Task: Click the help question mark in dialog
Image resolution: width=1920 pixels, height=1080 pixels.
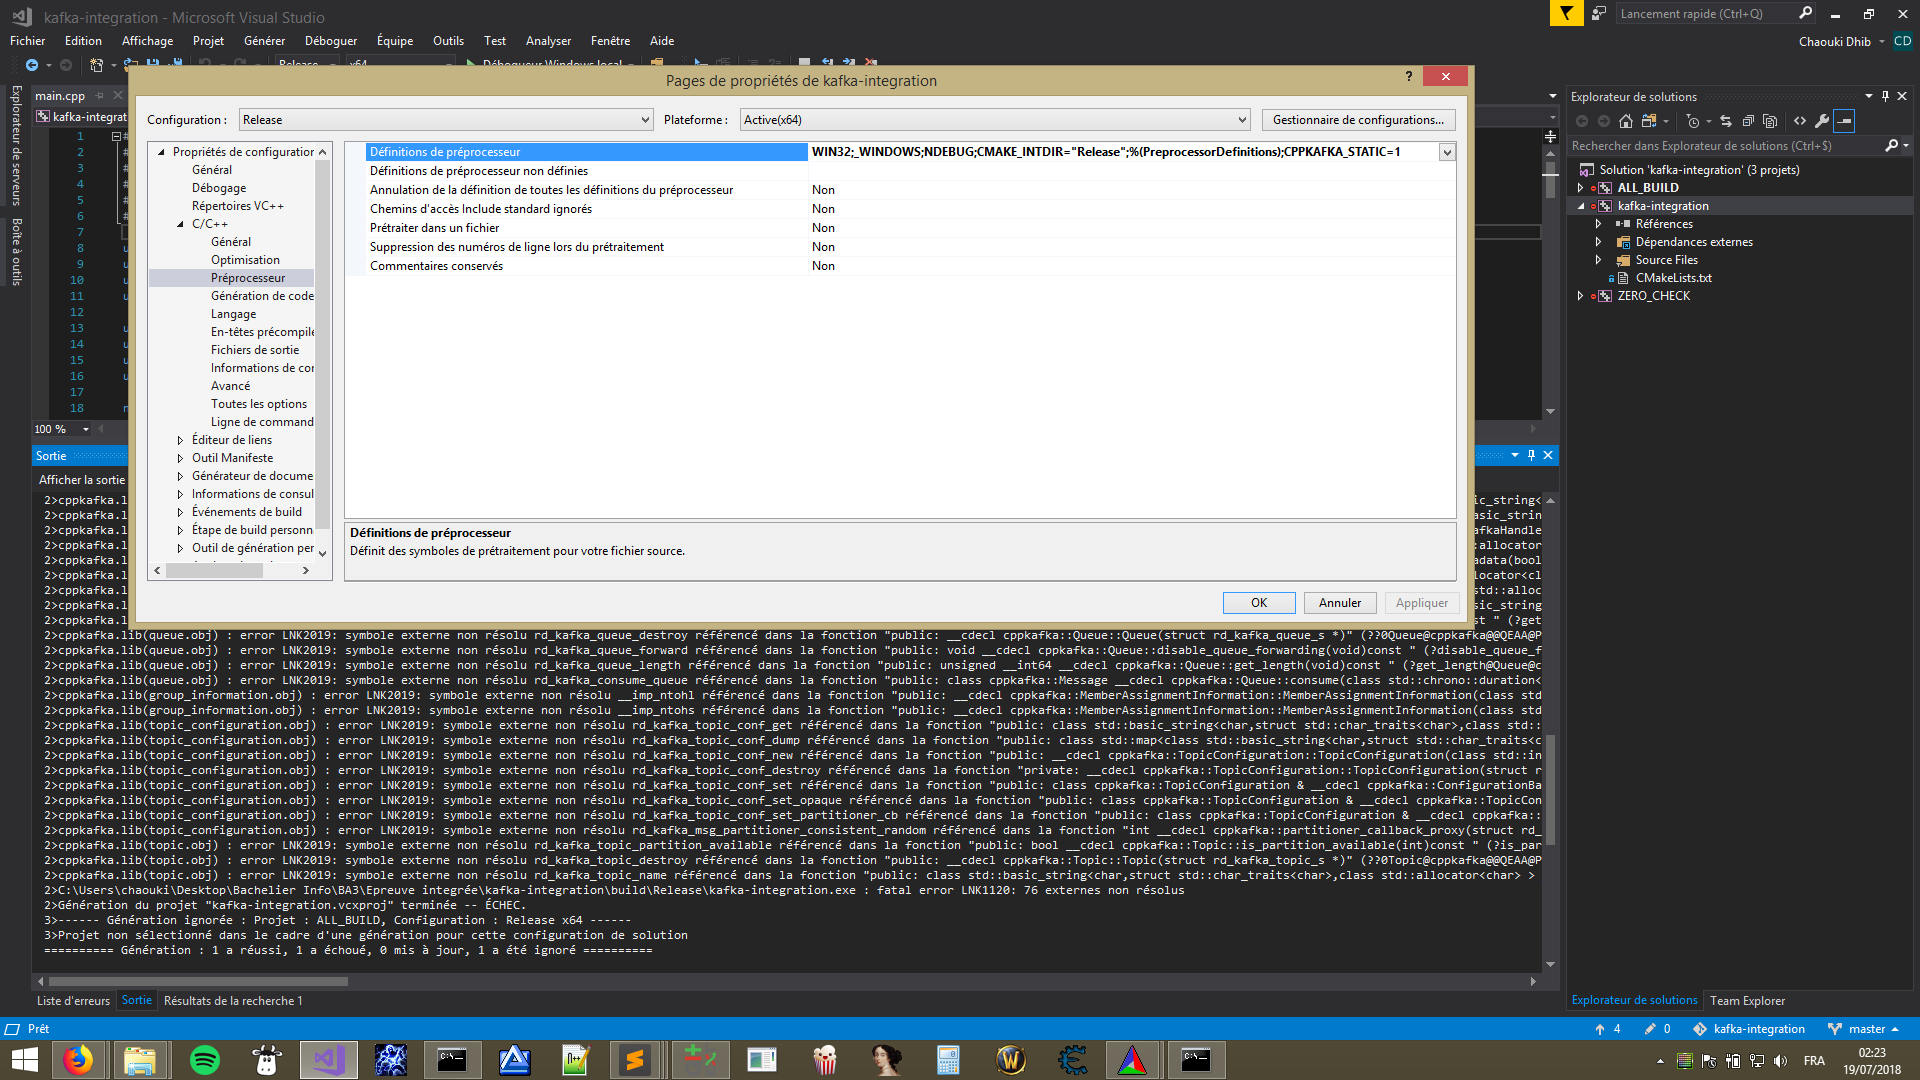Action: coord(1409,77)
